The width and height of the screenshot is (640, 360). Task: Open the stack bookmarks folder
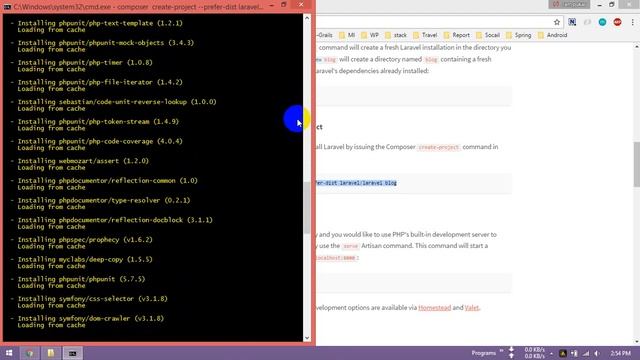click(396, 35)
